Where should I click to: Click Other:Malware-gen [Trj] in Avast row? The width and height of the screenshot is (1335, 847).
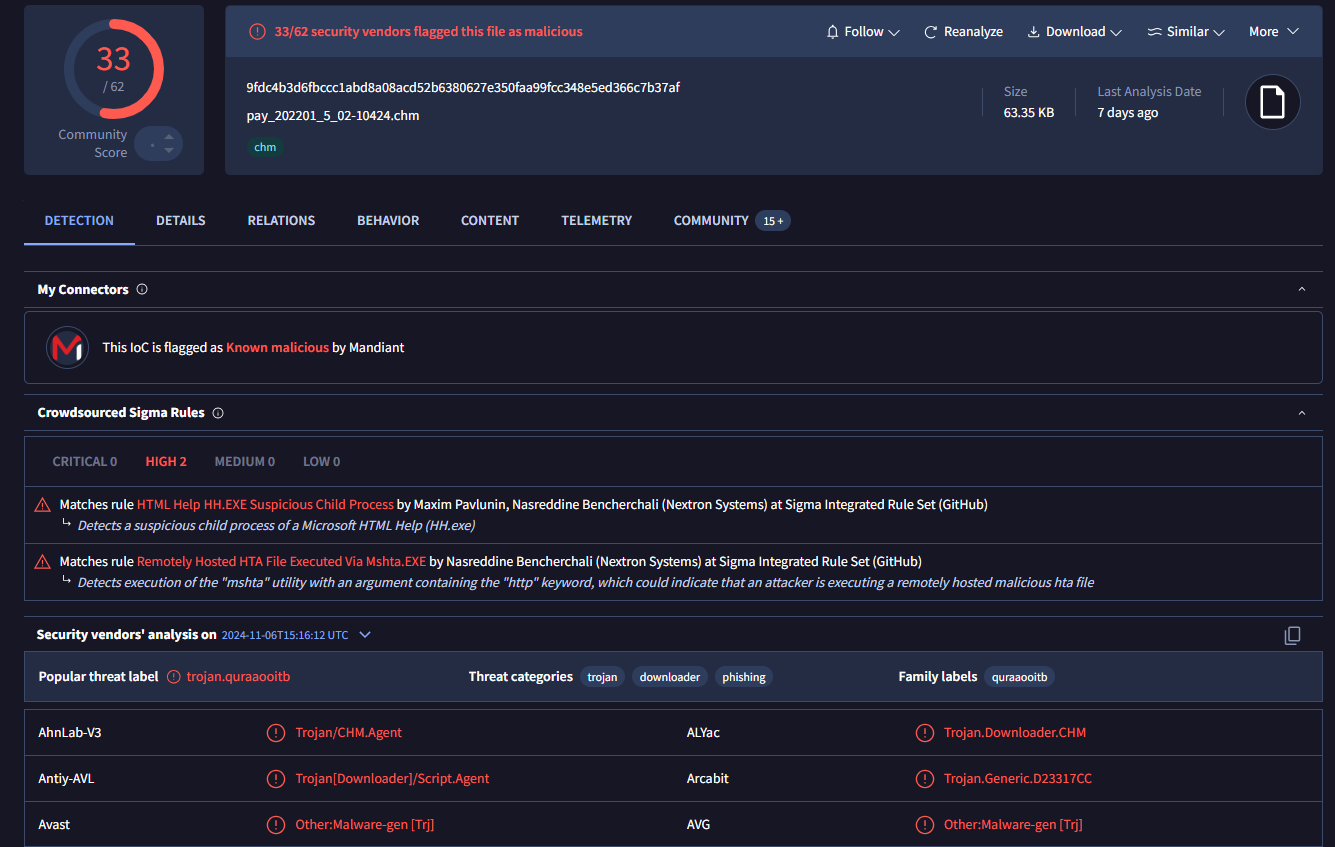[x=365, y=825]
